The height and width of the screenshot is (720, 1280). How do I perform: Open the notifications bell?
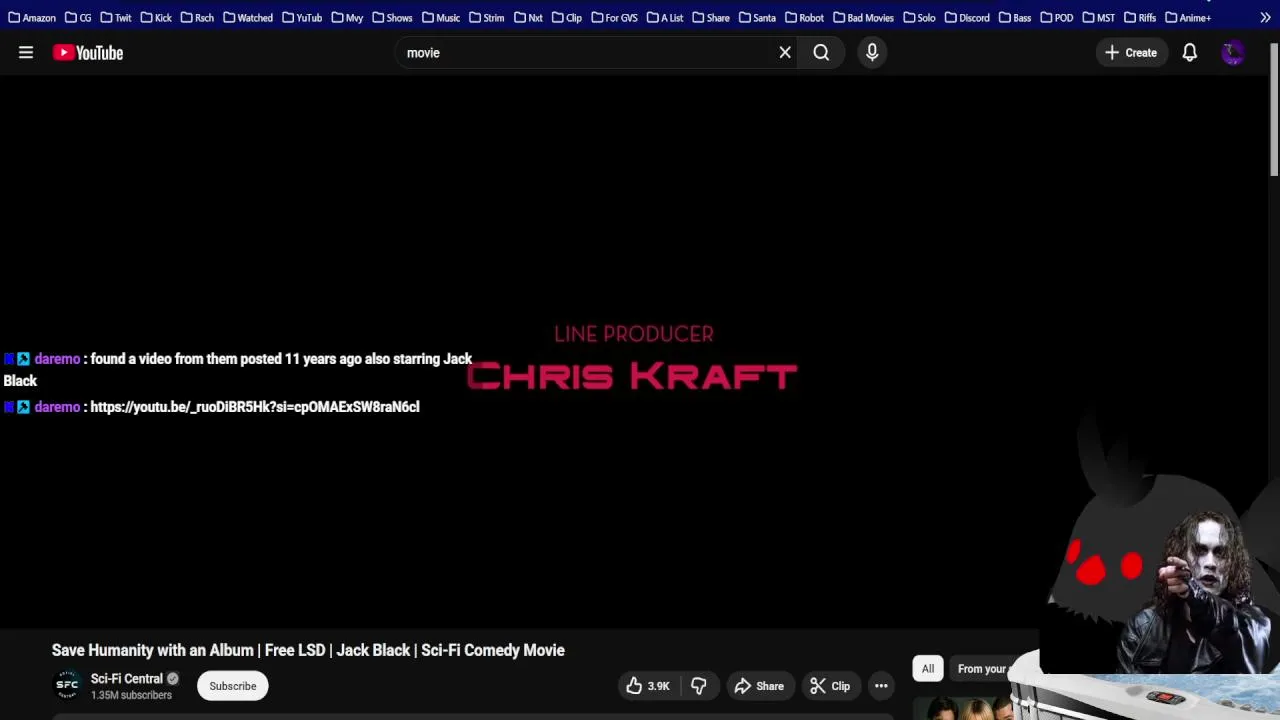(x=1189, y=53)
